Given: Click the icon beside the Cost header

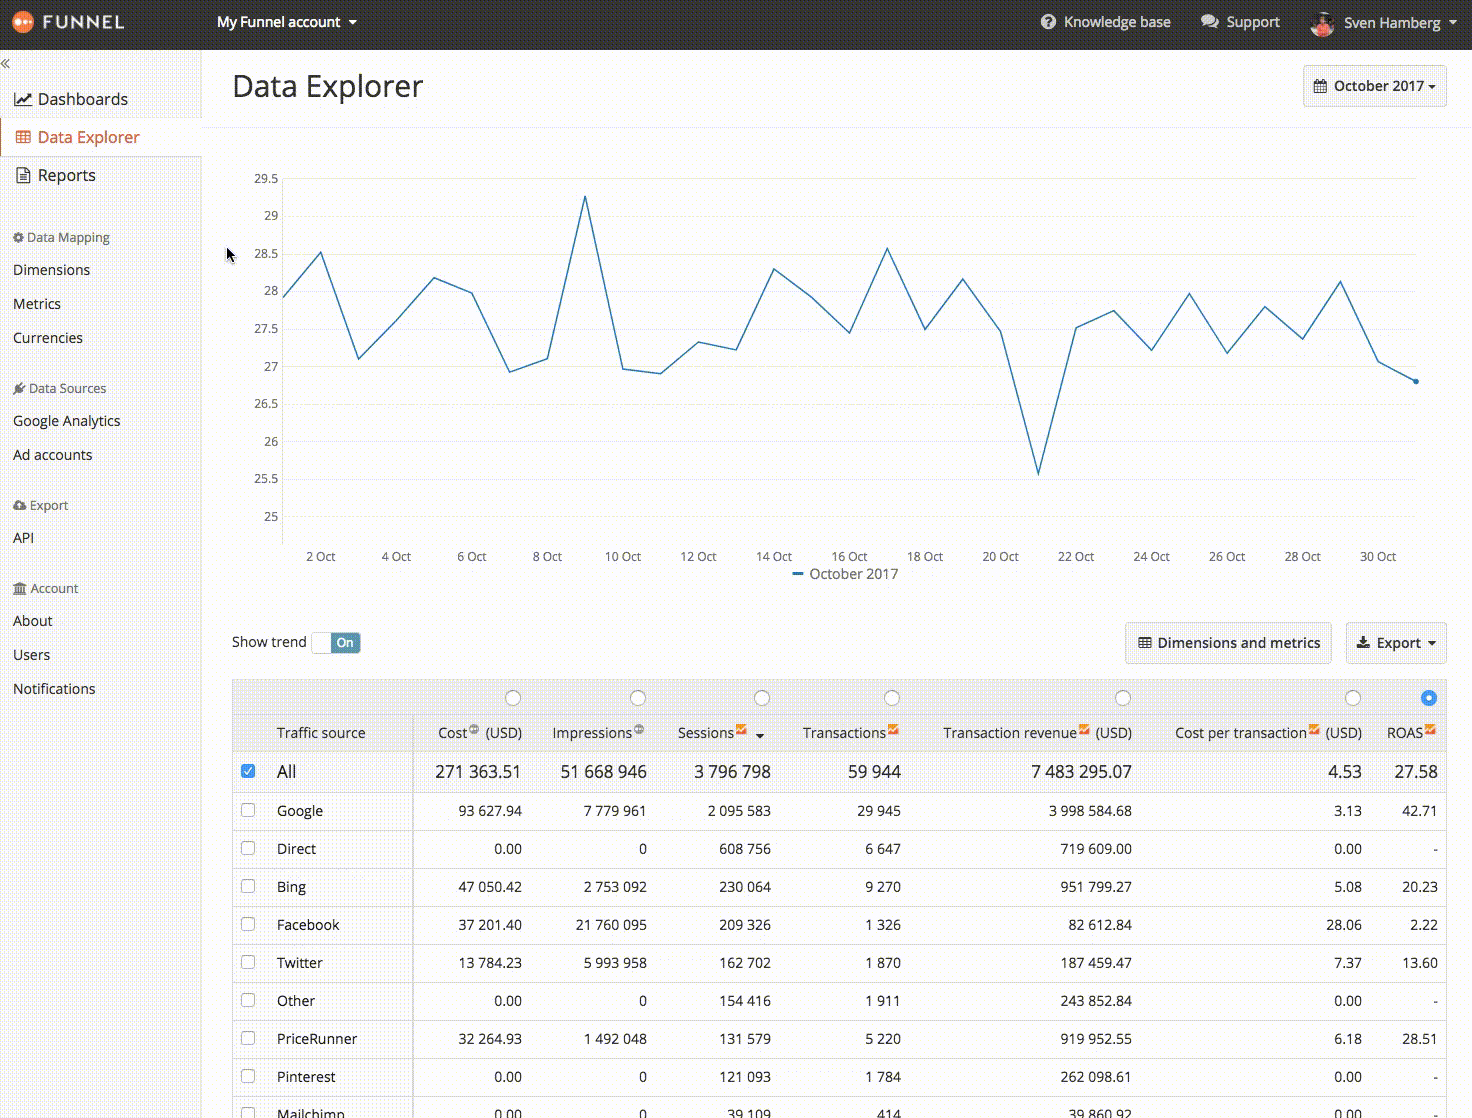Looking at the screenshot, I should [474, 730].
